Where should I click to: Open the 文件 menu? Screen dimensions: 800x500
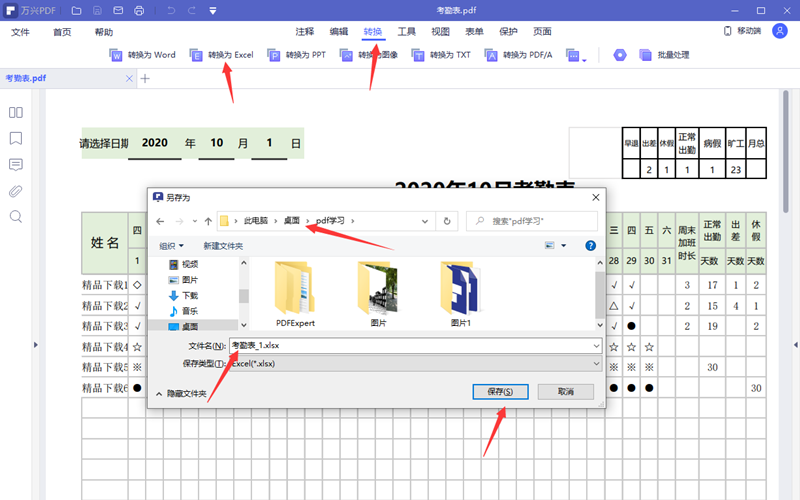20,32
